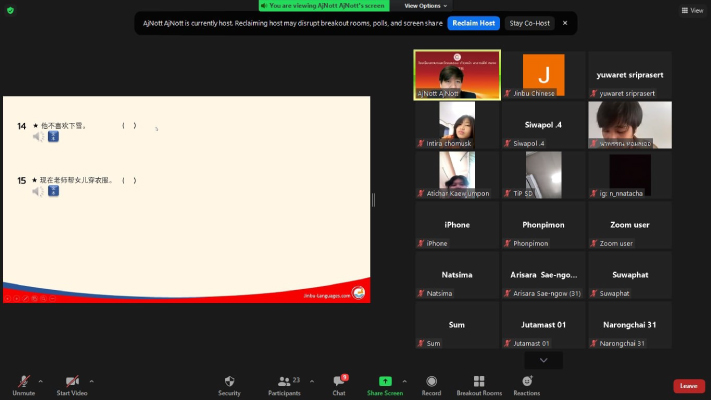Expand video options arrow beside Start Video
Screen dimensions: 711x400
pyautogui.click(x=92, y=380)
